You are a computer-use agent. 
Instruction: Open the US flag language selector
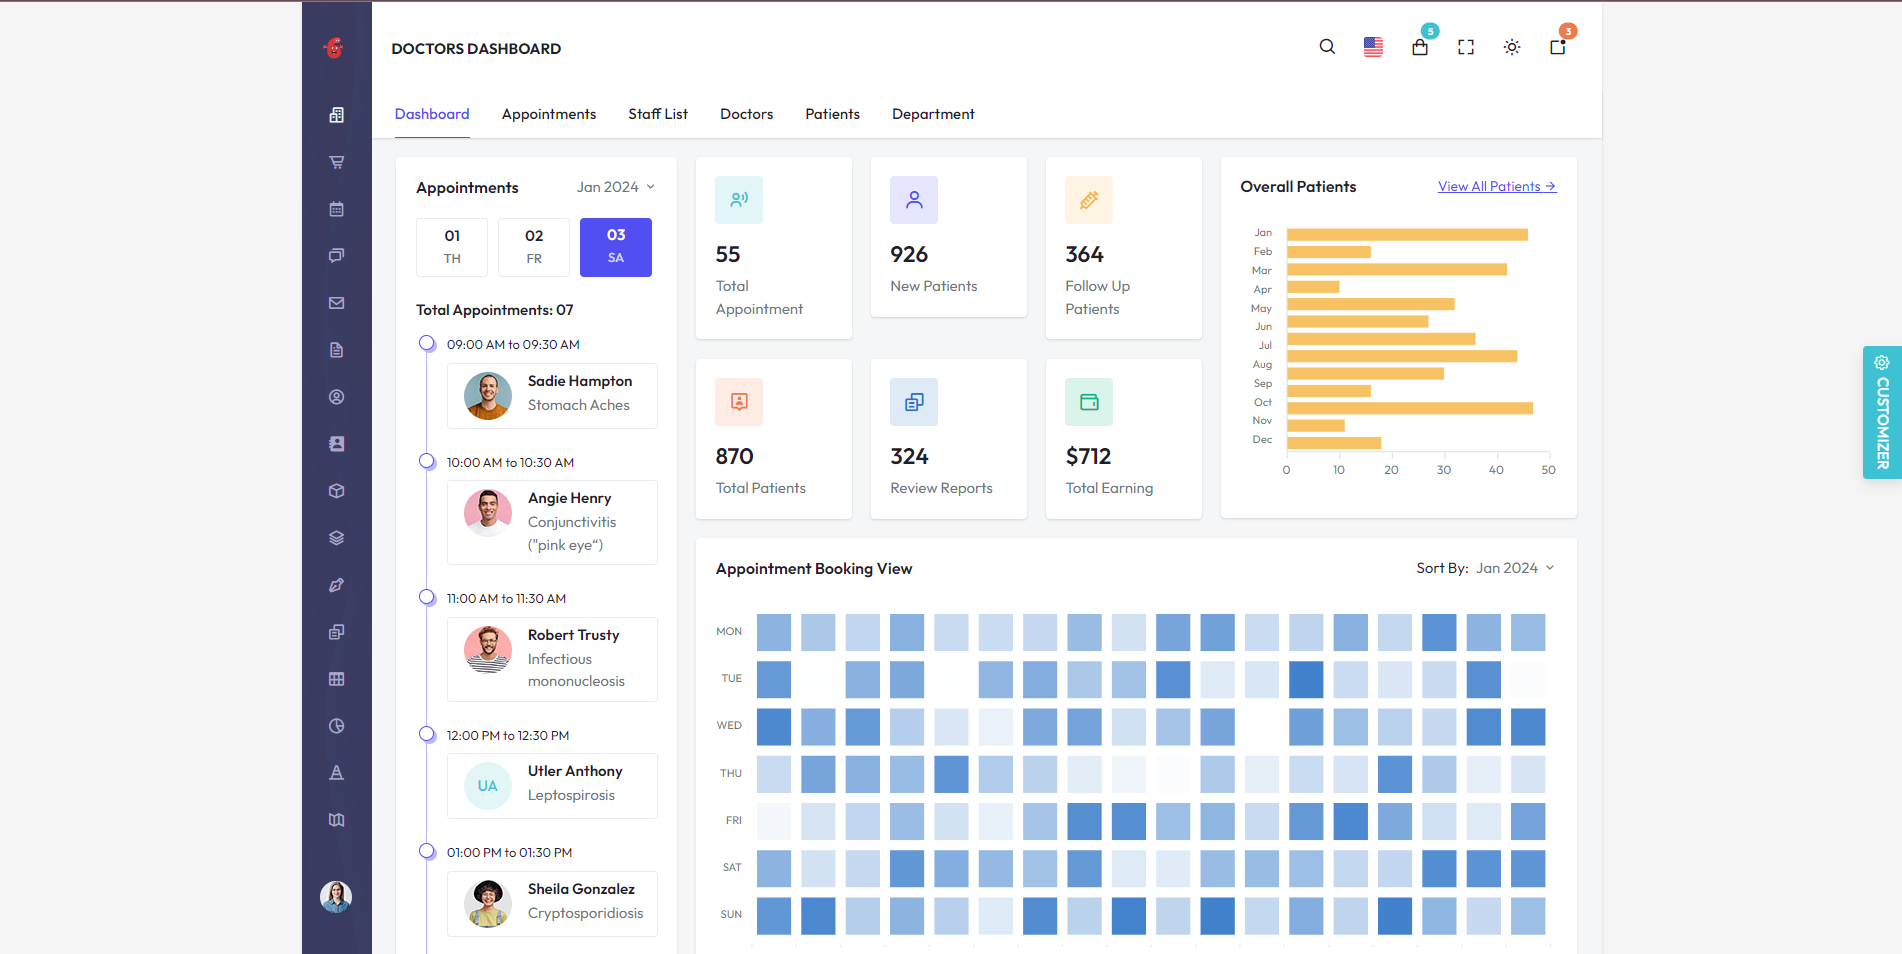1373,47
